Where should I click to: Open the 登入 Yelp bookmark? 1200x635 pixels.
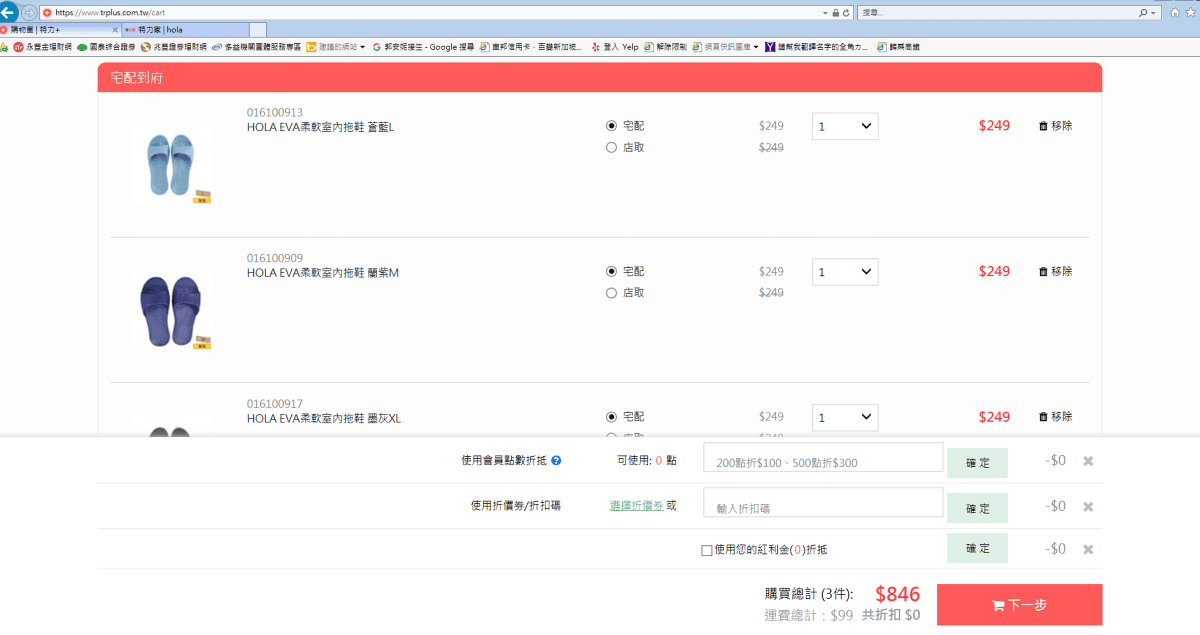tap(615, 47)
